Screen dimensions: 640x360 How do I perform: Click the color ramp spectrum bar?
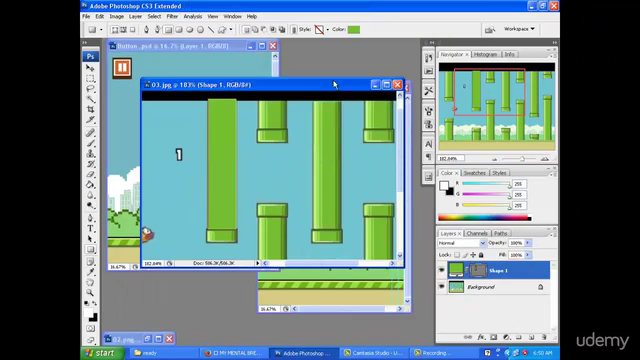(484, 218)
